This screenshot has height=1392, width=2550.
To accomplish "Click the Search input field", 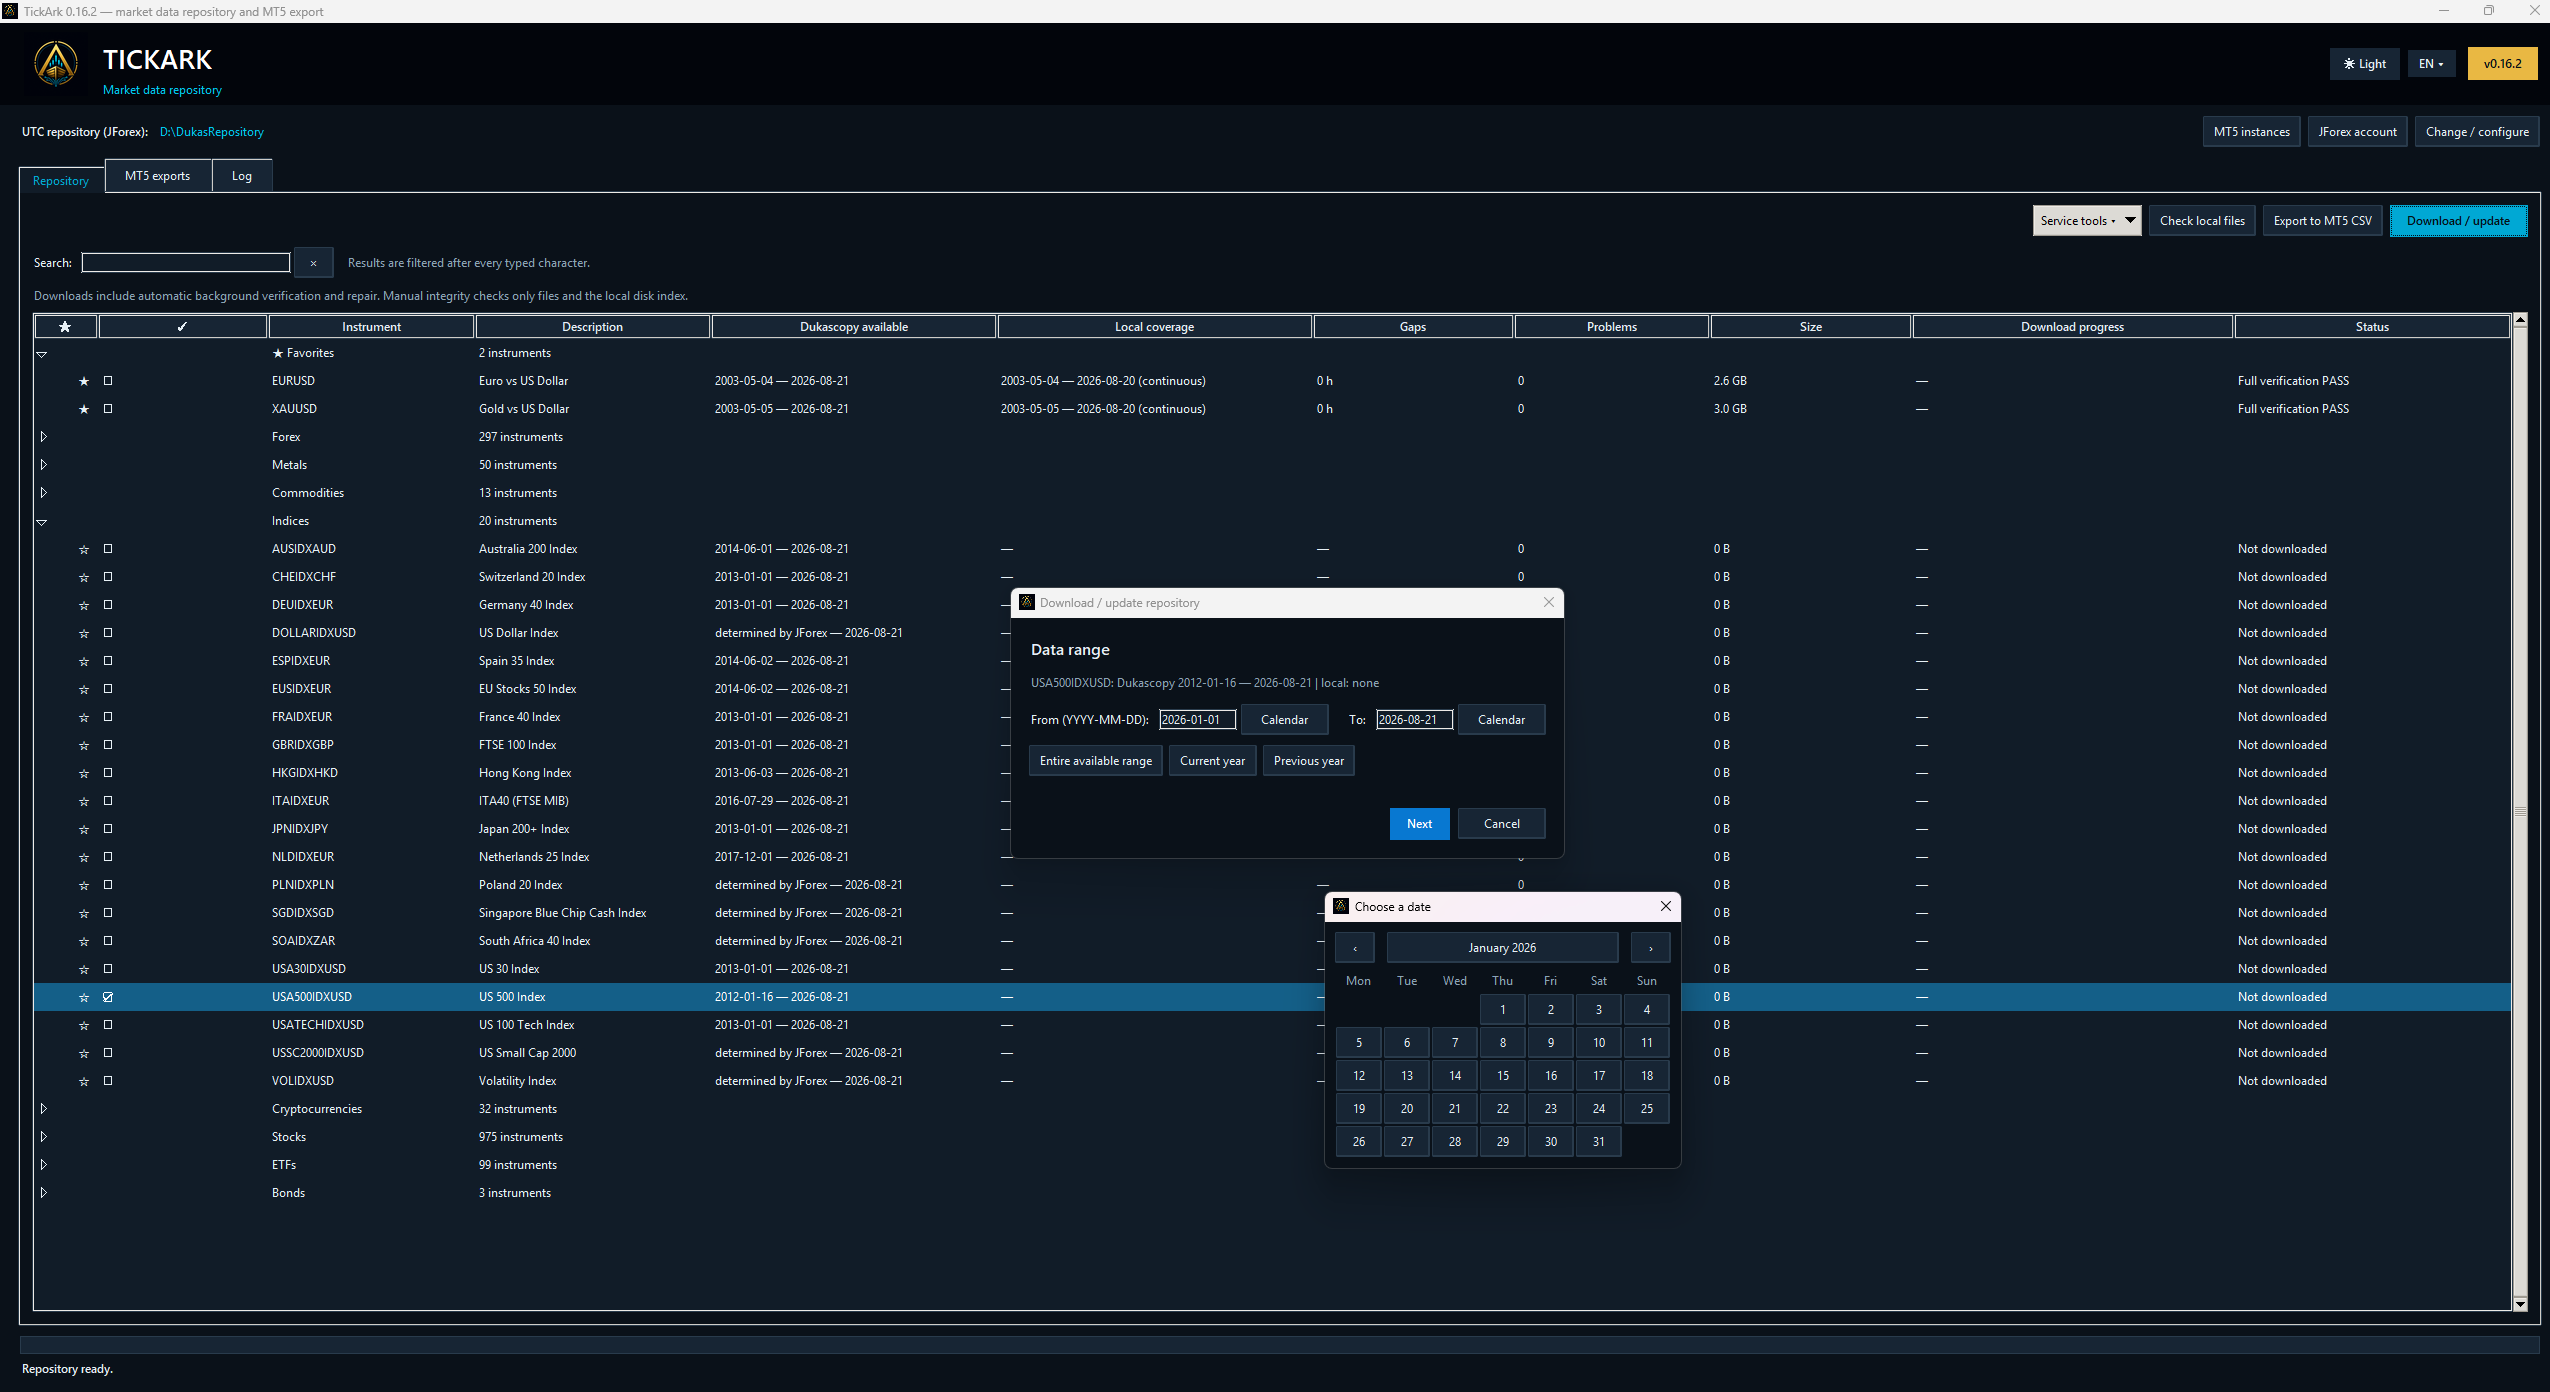I will tap(186, 263).
